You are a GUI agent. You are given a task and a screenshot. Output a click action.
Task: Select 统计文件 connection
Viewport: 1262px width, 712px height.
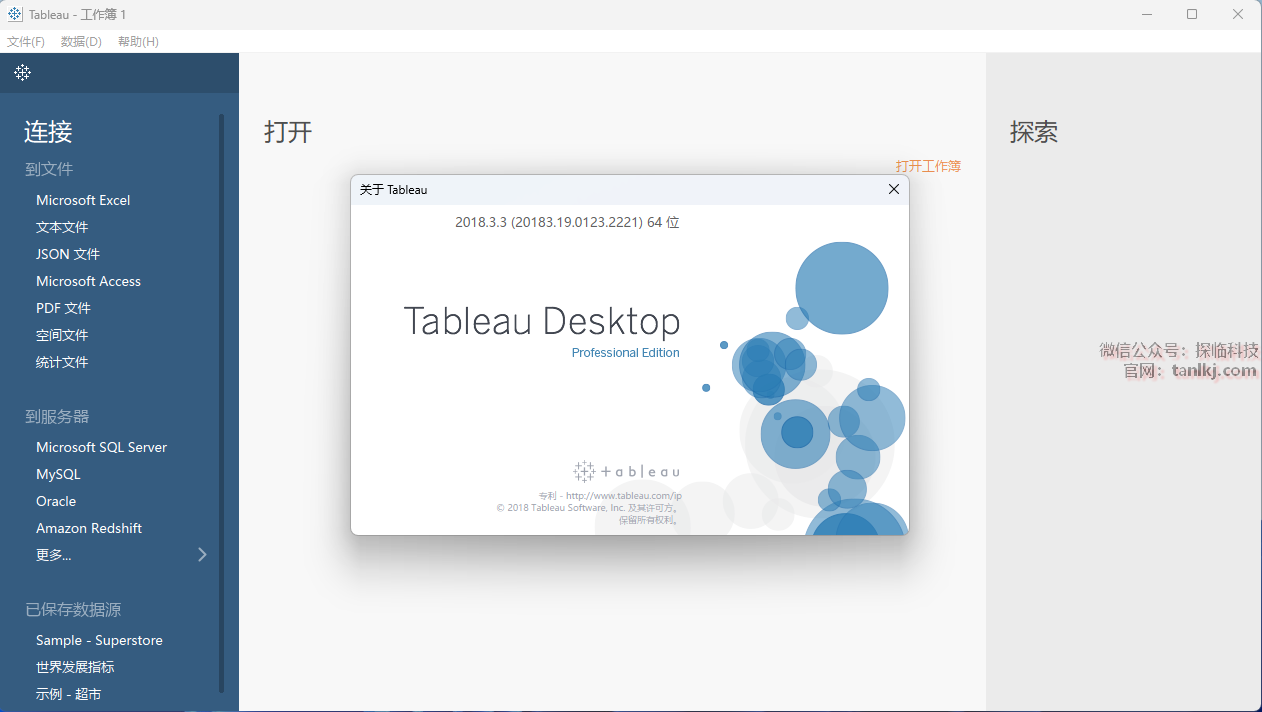pos(62,362)
